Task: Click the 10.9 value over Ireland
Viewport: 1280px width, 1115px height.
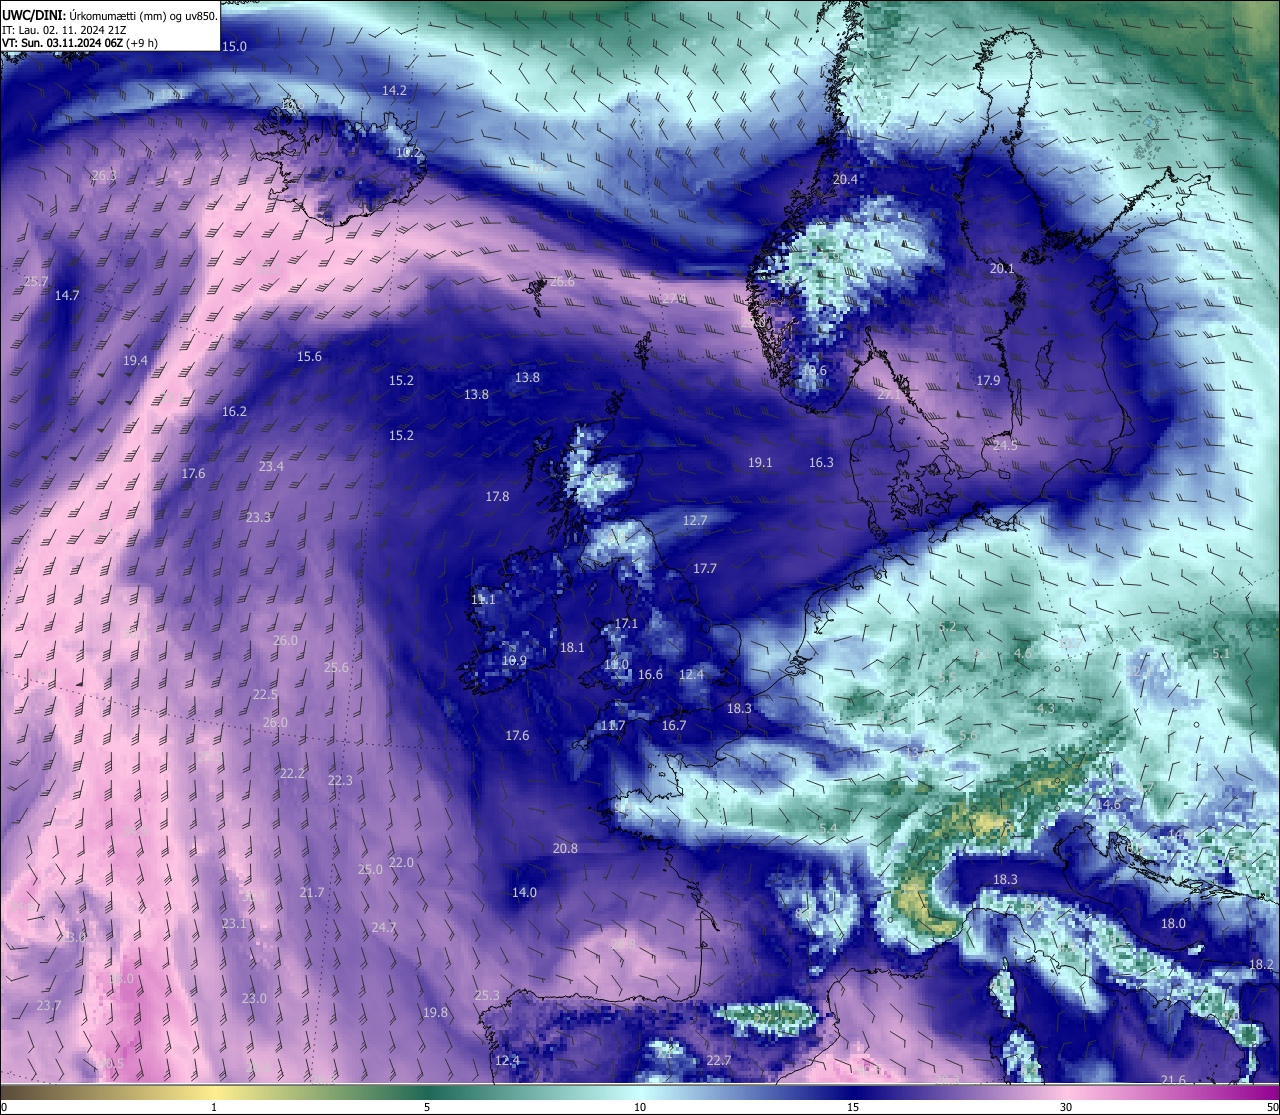Action: [x=514, y=660]
